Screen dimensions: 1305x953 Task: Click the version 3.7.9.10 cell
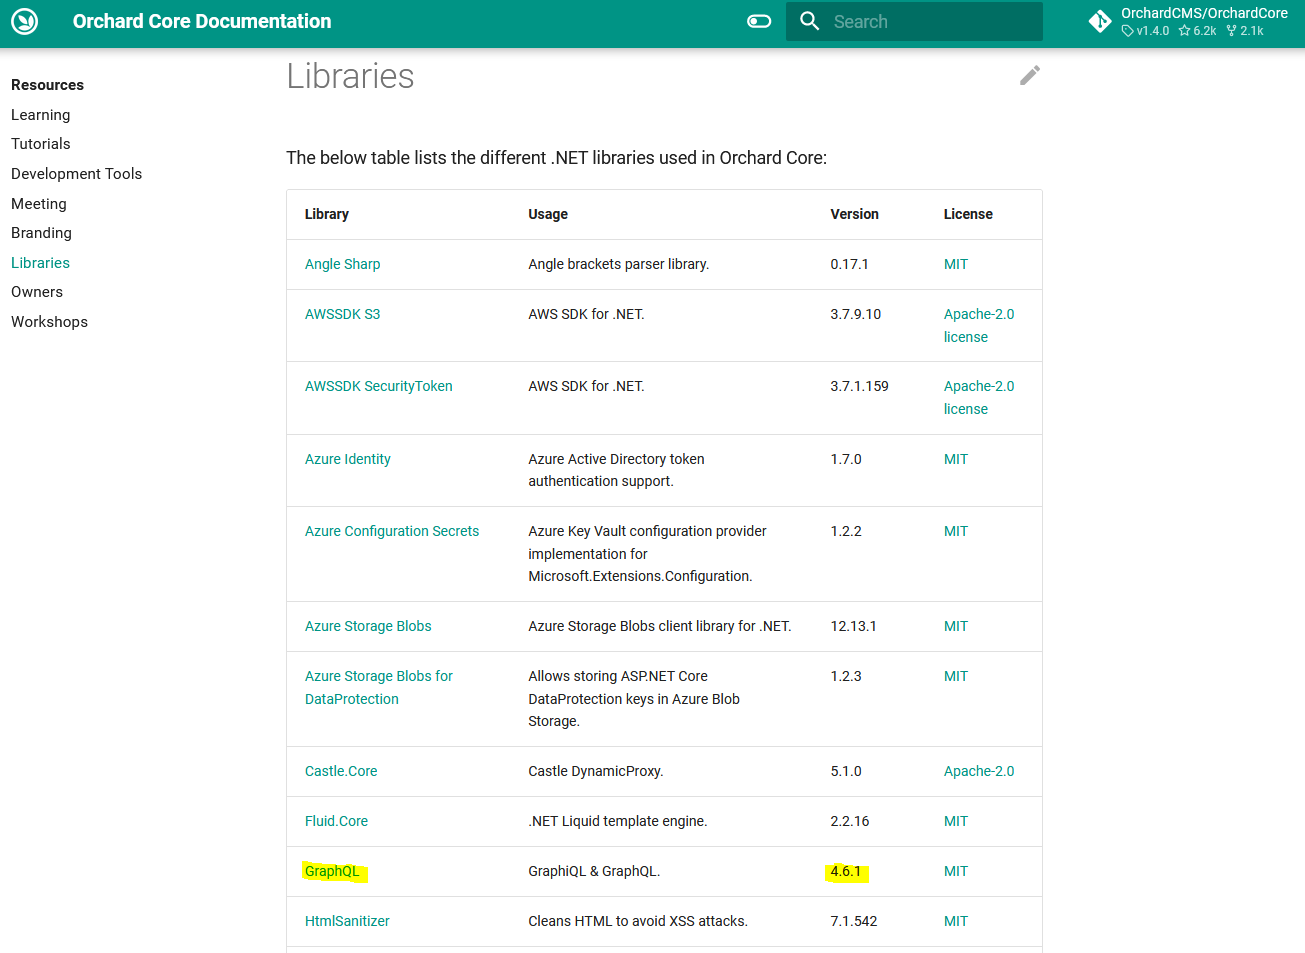pos(856,314)
